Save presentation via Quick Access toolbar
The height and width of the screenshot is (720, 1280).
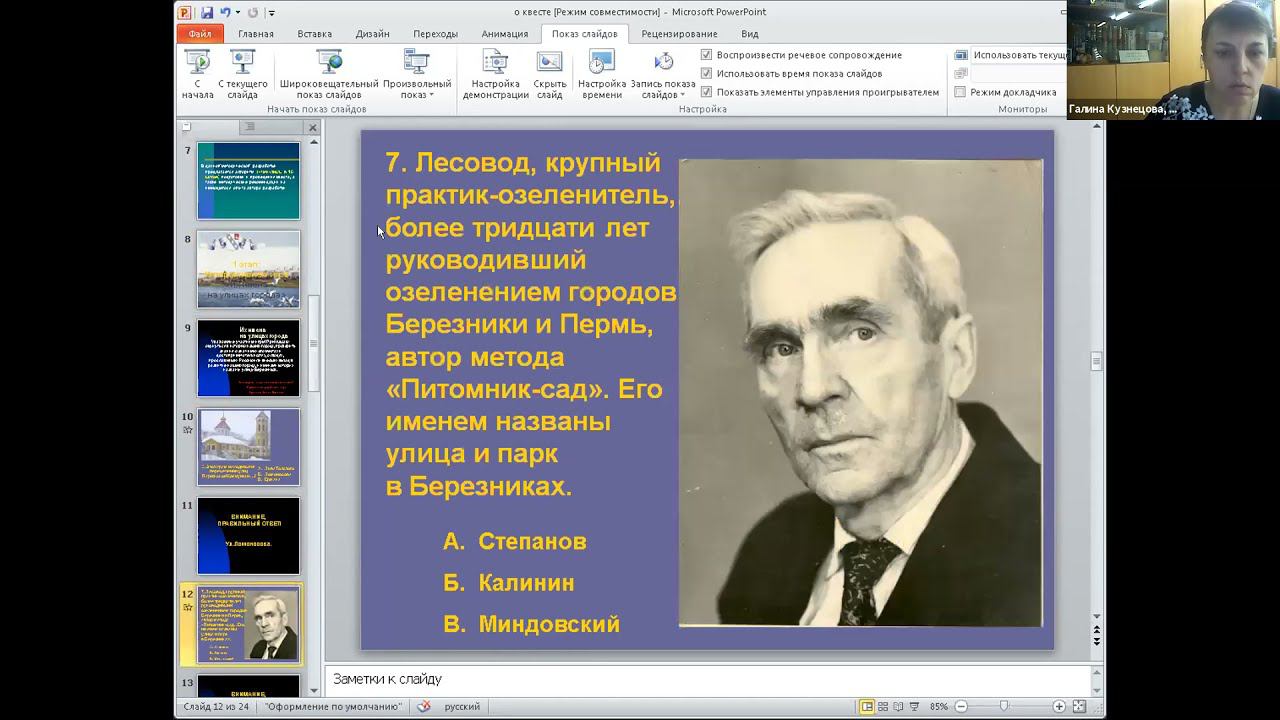coord(207,12)
